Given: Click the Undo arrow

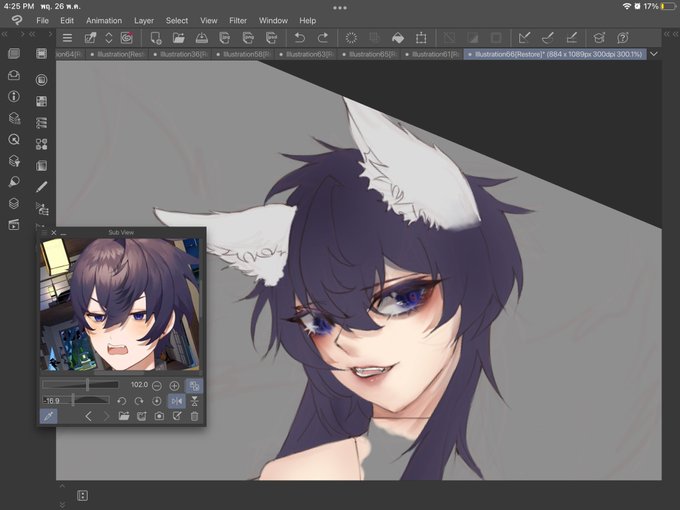Looking at the screenshot, I should pyautogui.click(x=299, y=38).
